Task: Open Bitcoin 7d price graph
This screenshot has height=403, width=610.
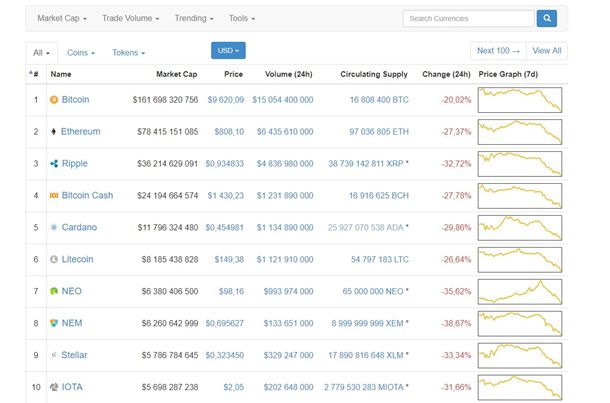Action: coord(520,100)
